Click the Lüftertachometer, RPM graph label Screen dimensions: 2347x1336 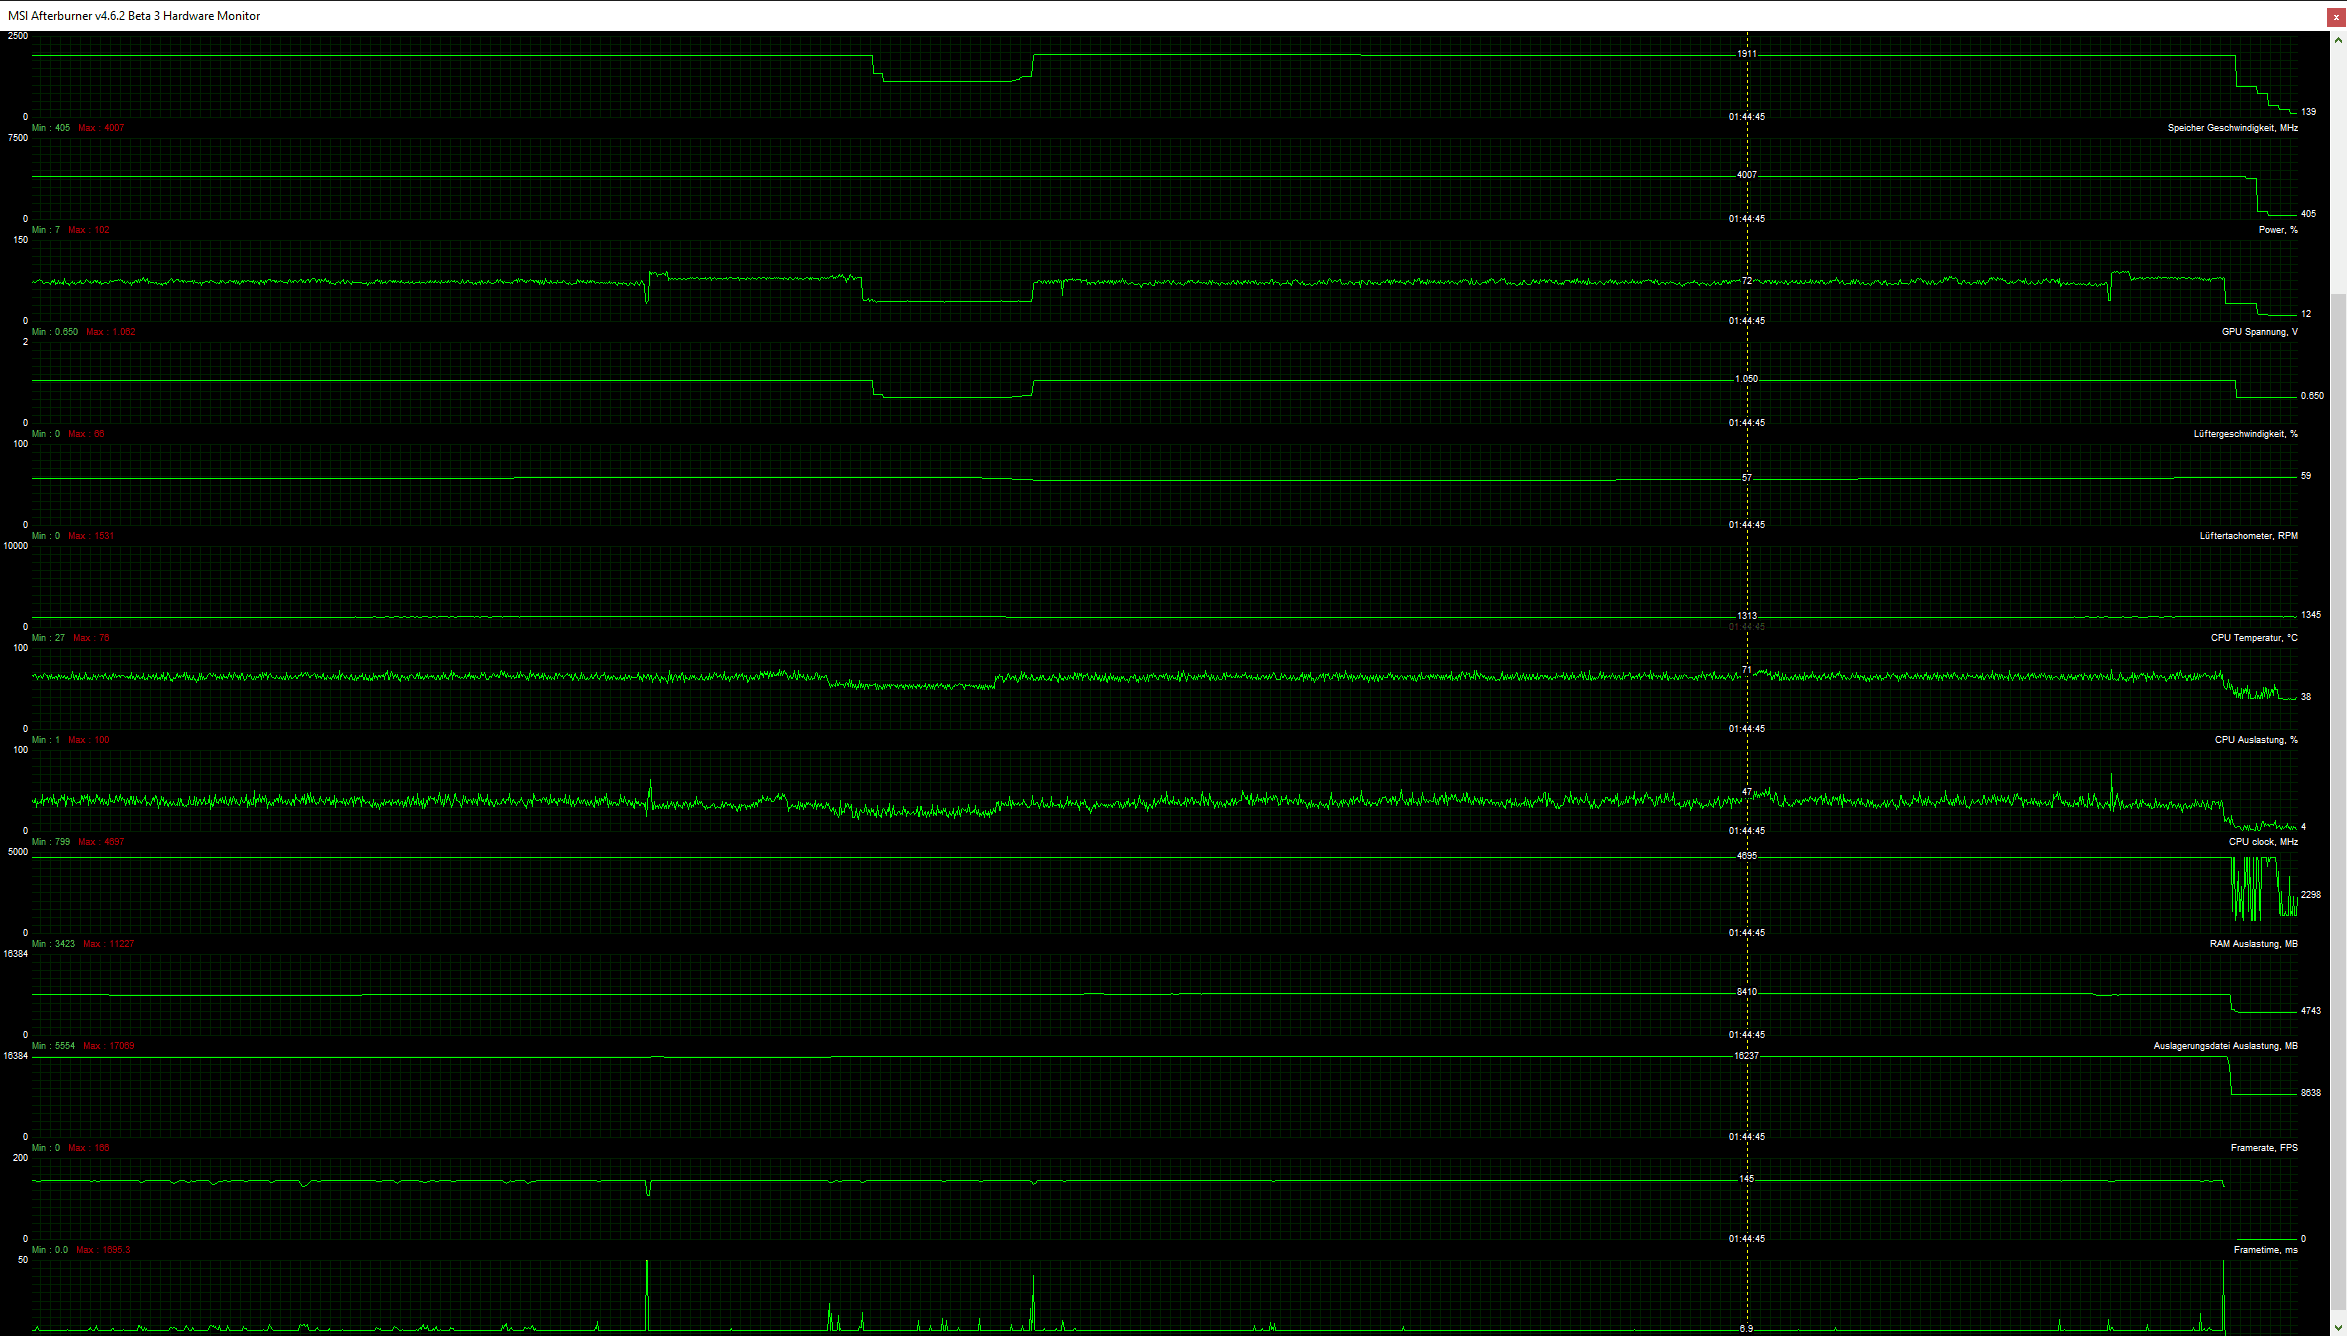2248,536
